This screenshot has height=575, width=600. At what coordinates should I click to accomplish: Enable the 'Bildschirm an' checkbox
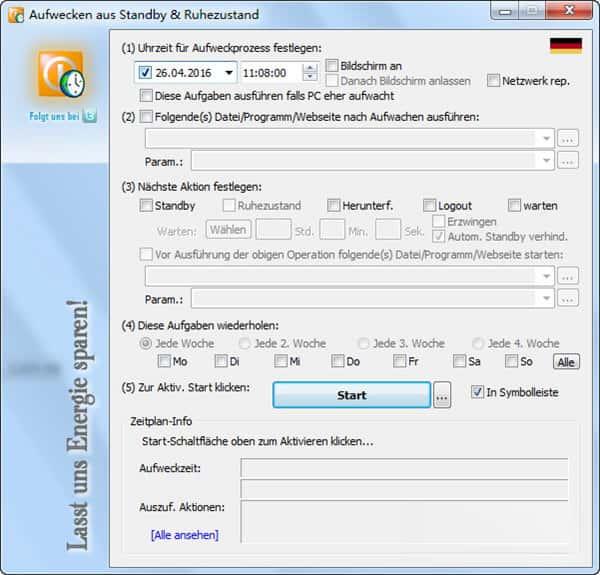(x=332, y=65)
